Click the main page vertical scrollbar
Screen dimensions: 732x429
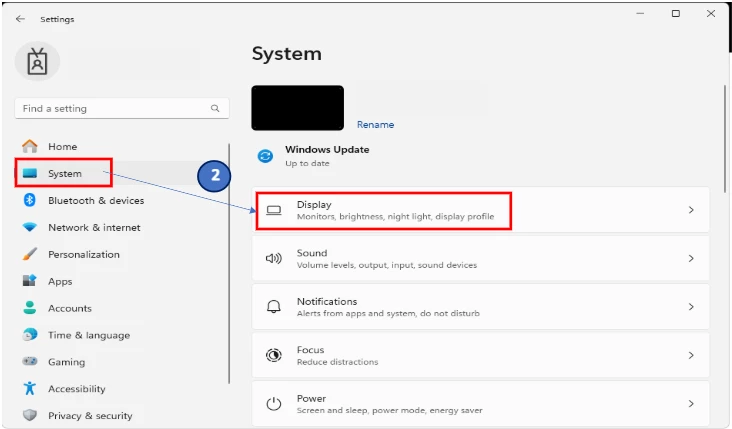(725, 138)
